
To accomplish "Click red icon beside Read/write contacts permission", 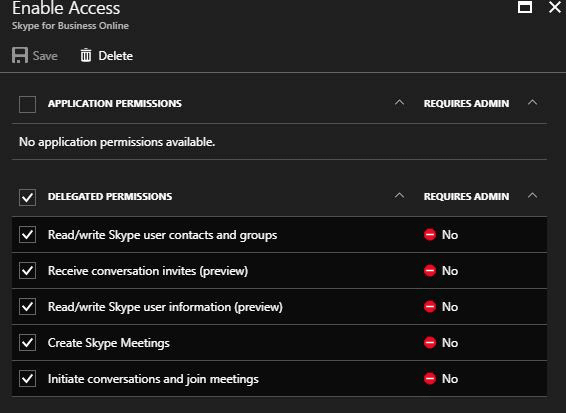I will pyautogui.click(x=430, y=235).
